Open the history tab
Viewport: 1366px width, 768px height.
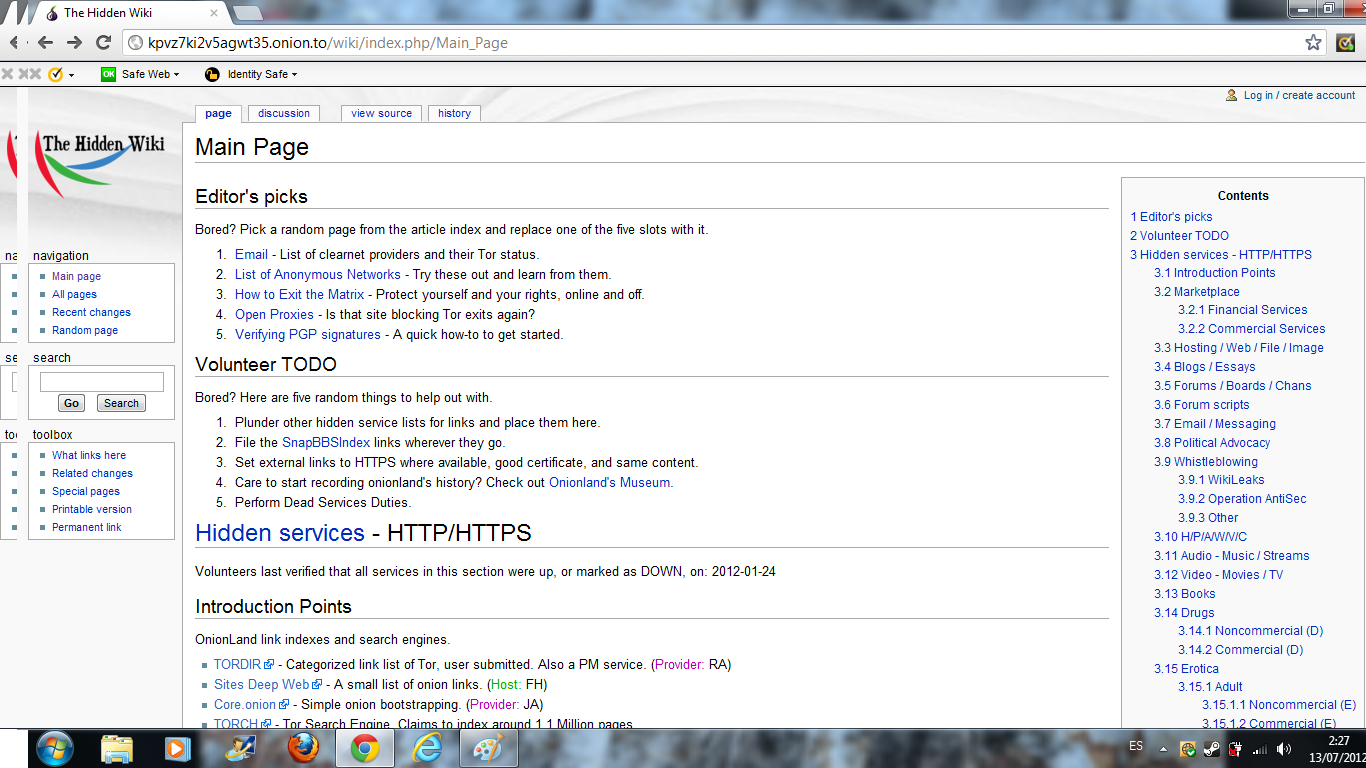coord(454,113)
